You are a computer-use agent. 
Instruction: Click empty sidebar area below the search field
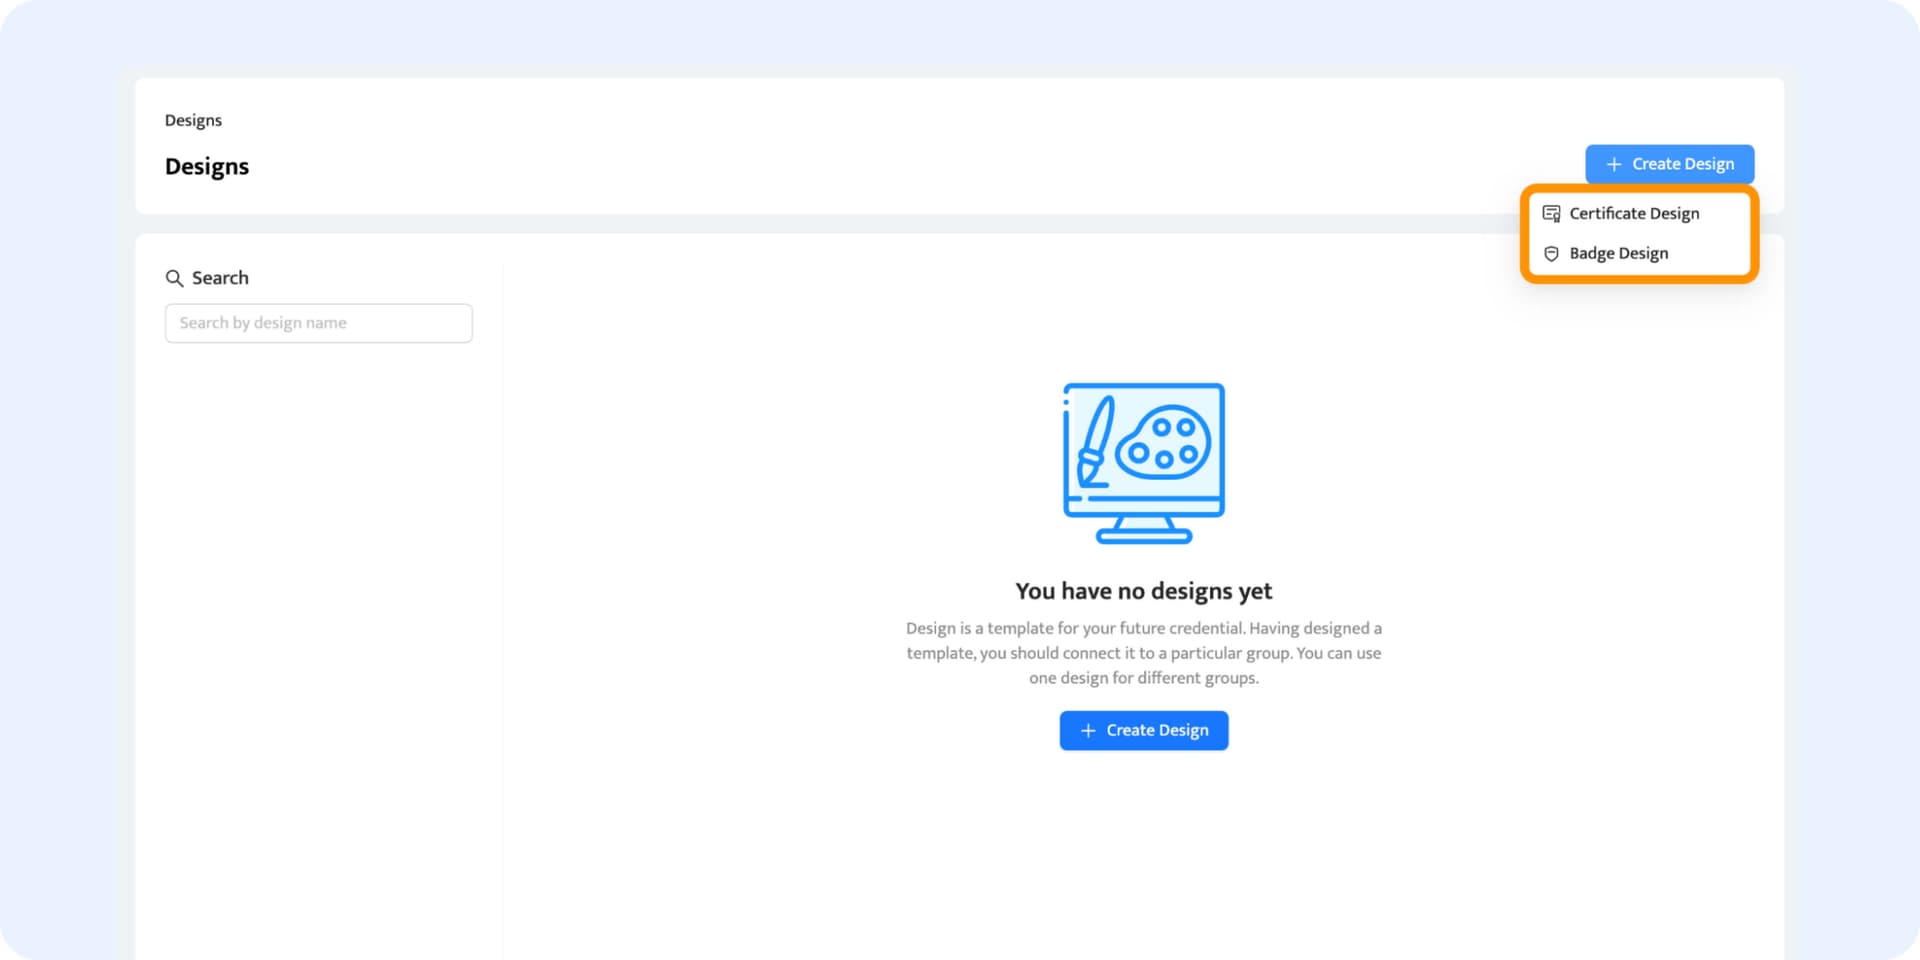coord(318,600)
